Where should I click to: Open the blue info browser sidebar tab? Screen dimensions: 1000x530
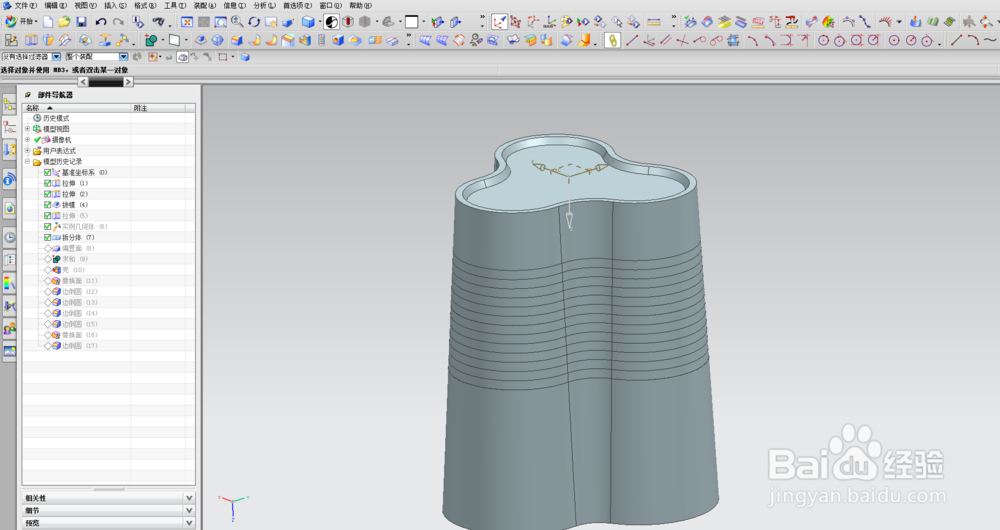tap(10, 180)
